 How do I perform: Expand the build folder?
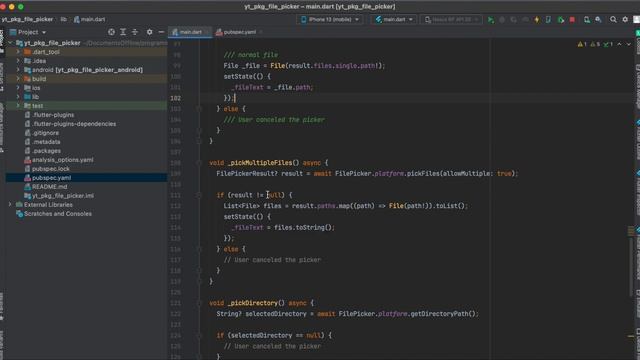(18, 79)
